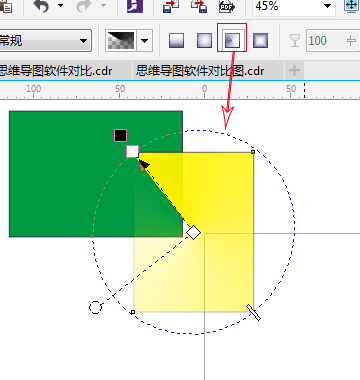Click the full-screen preview icon
This screenshot has width=360, height=380.
point(352,6)
